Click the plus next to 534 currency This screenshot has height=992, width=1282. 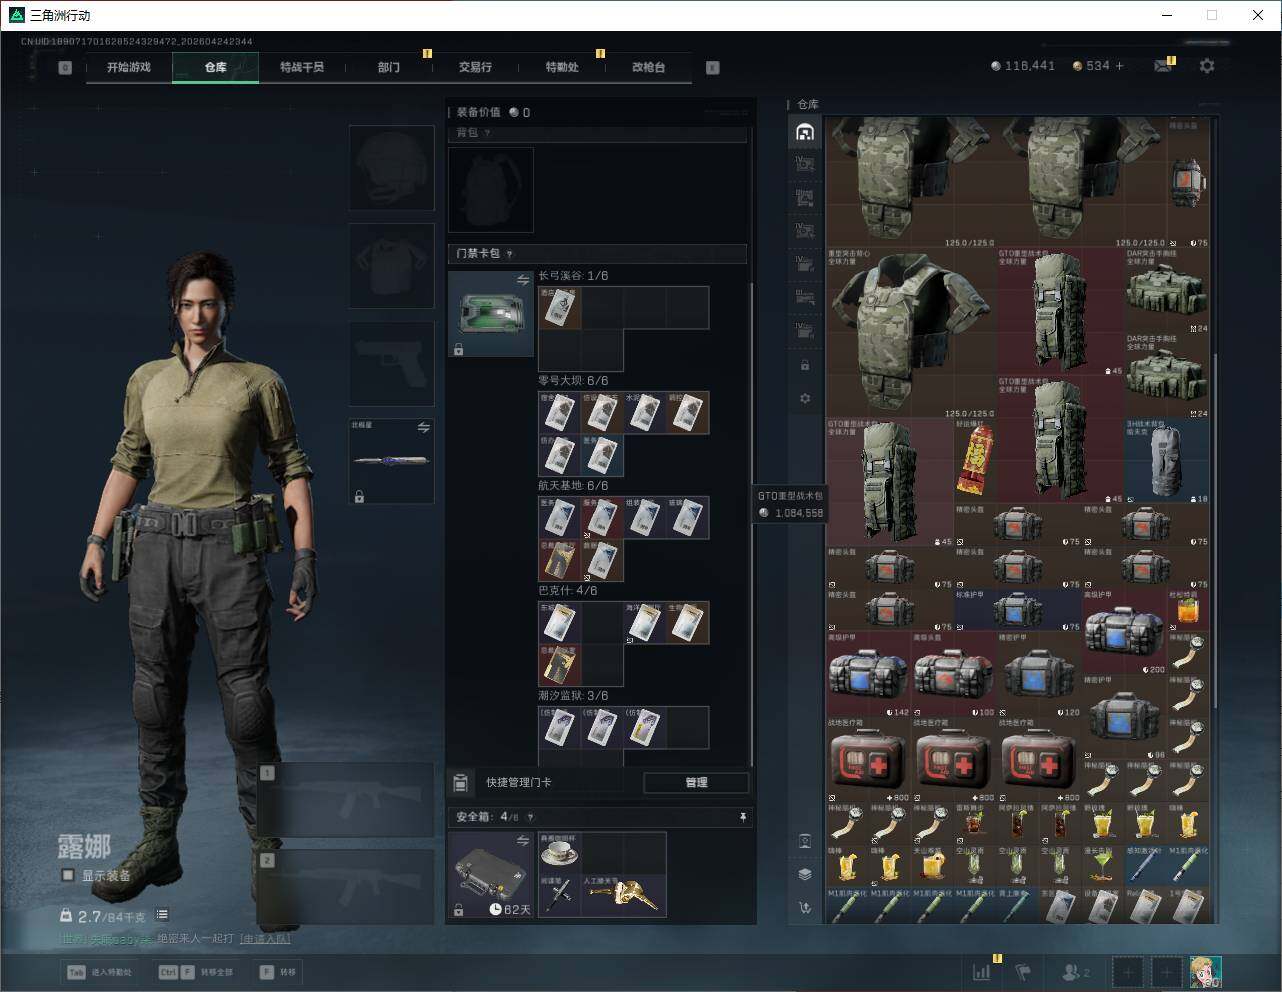(1119, 65)
